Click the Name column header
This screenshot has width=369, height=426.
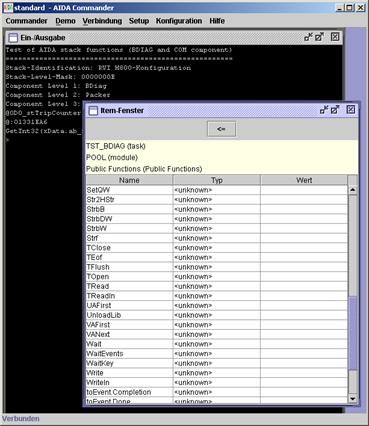tap(129, 180)
